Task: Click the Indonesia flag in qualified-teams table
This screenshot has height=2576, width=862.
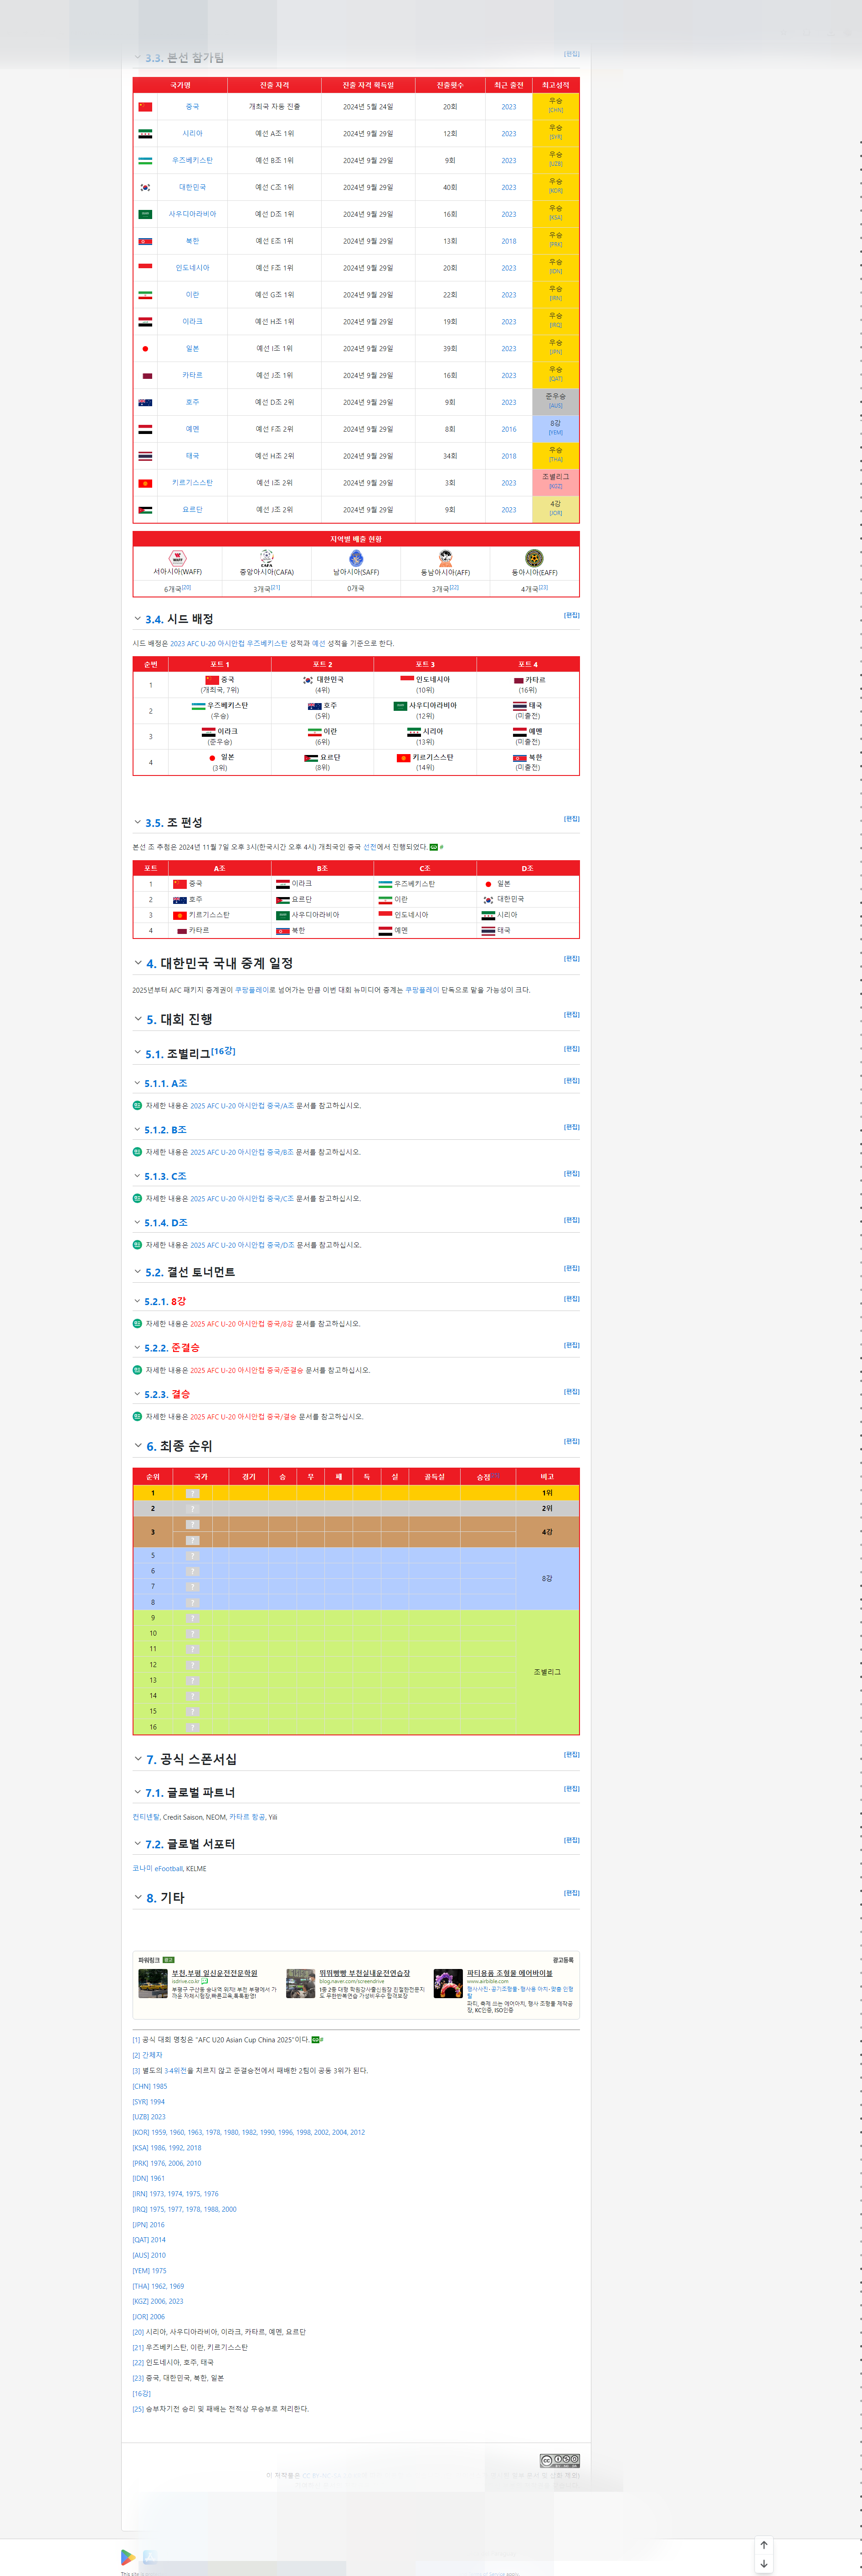Action: click(145, 268)
